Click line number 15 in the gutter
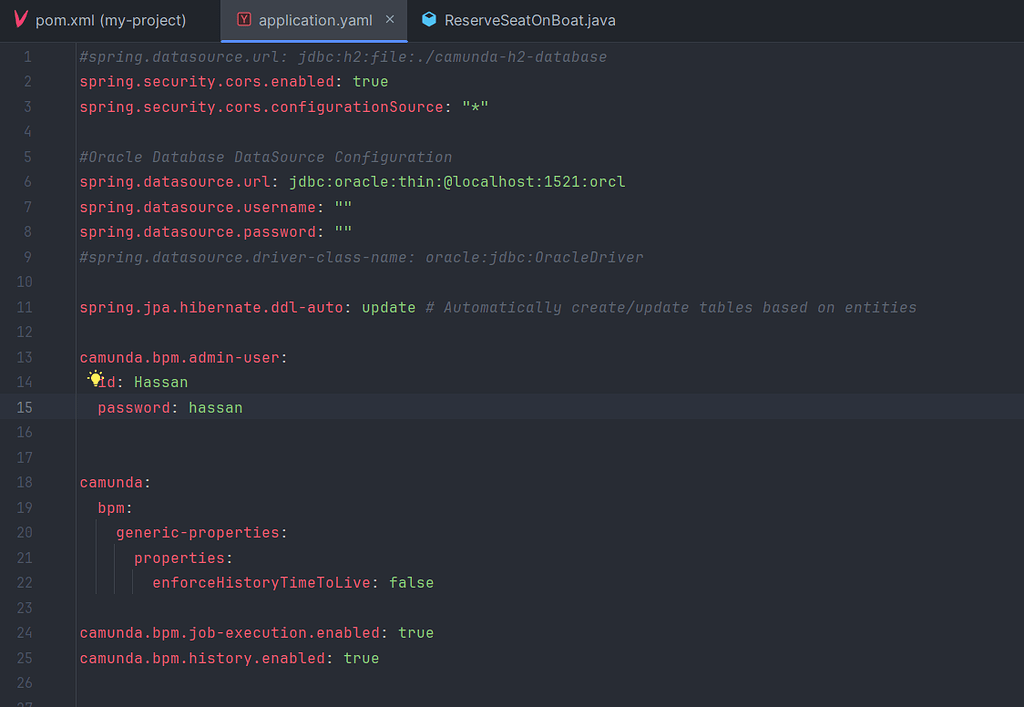The height and width of the screenshot is (707, 1024). point(24,408)
